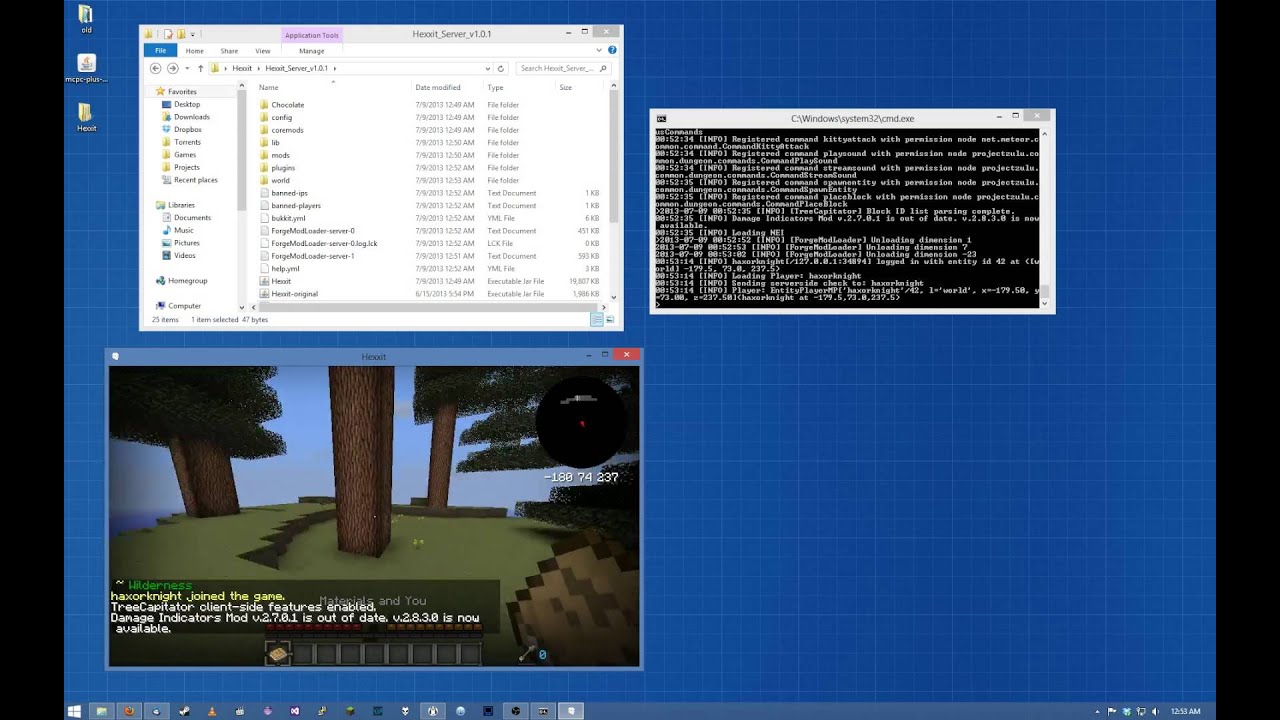This screenshot has width=1280, height=720.
Task: Open Manage ribbon tab
Action: (x=311, y=51)
